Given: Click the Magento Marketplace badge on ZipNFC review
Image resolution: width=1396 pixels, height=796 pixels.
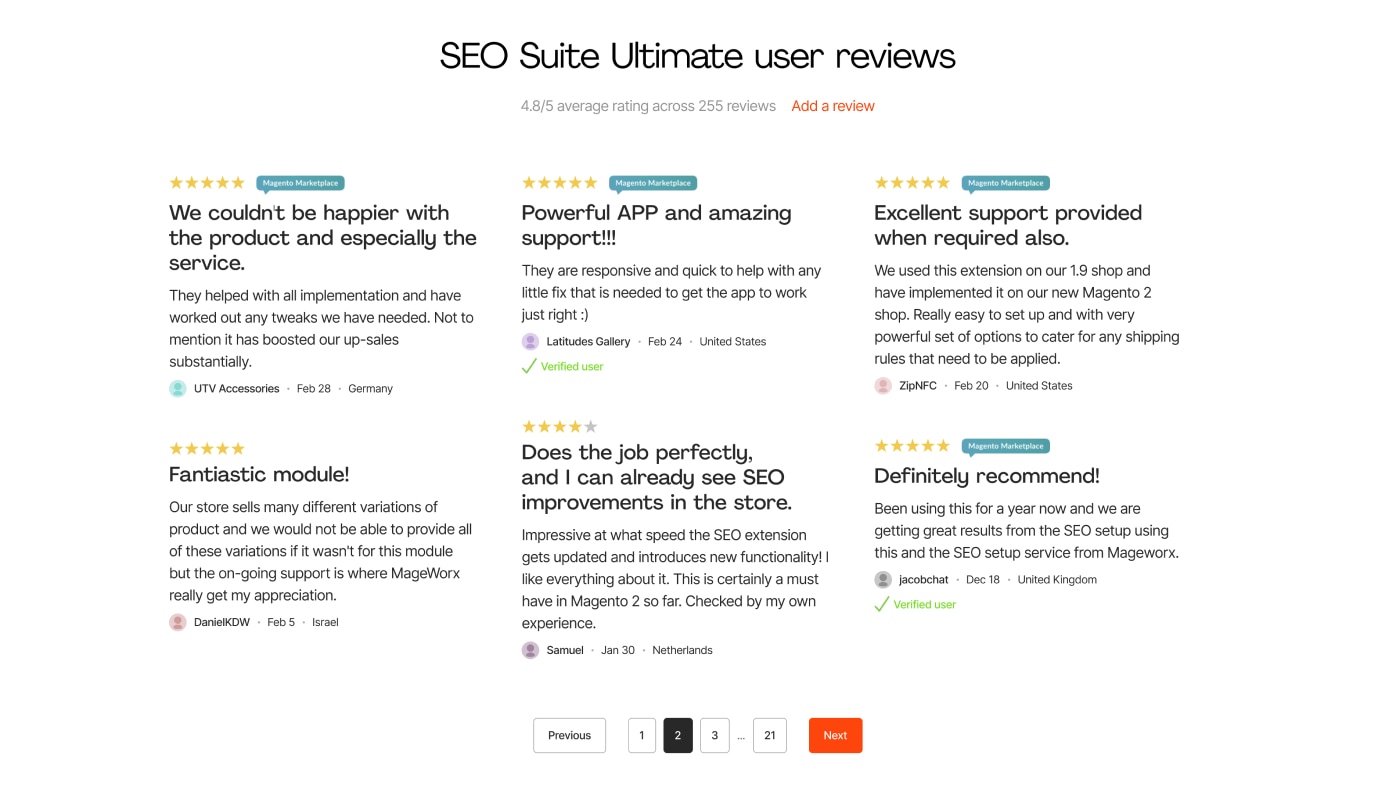Looking at the screenshot, I should [1005, 183].
